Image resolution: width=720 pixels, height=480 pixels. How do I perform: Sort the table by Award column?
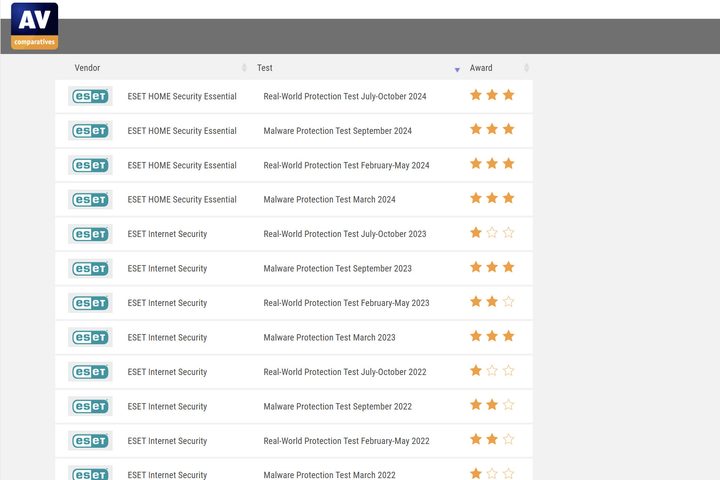click(481, 68)
